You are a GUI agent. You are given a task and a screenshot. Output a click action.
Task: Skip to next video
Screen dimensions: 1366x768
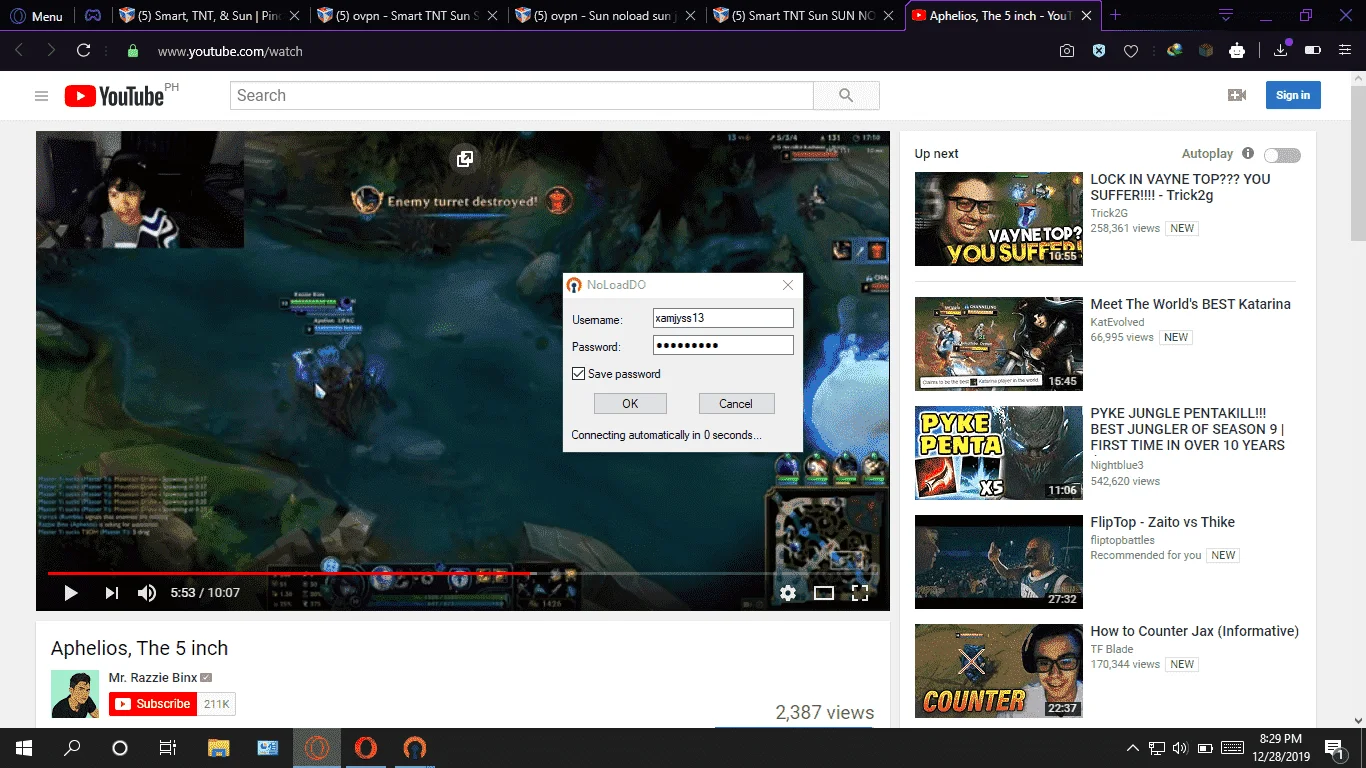point(111,593)
